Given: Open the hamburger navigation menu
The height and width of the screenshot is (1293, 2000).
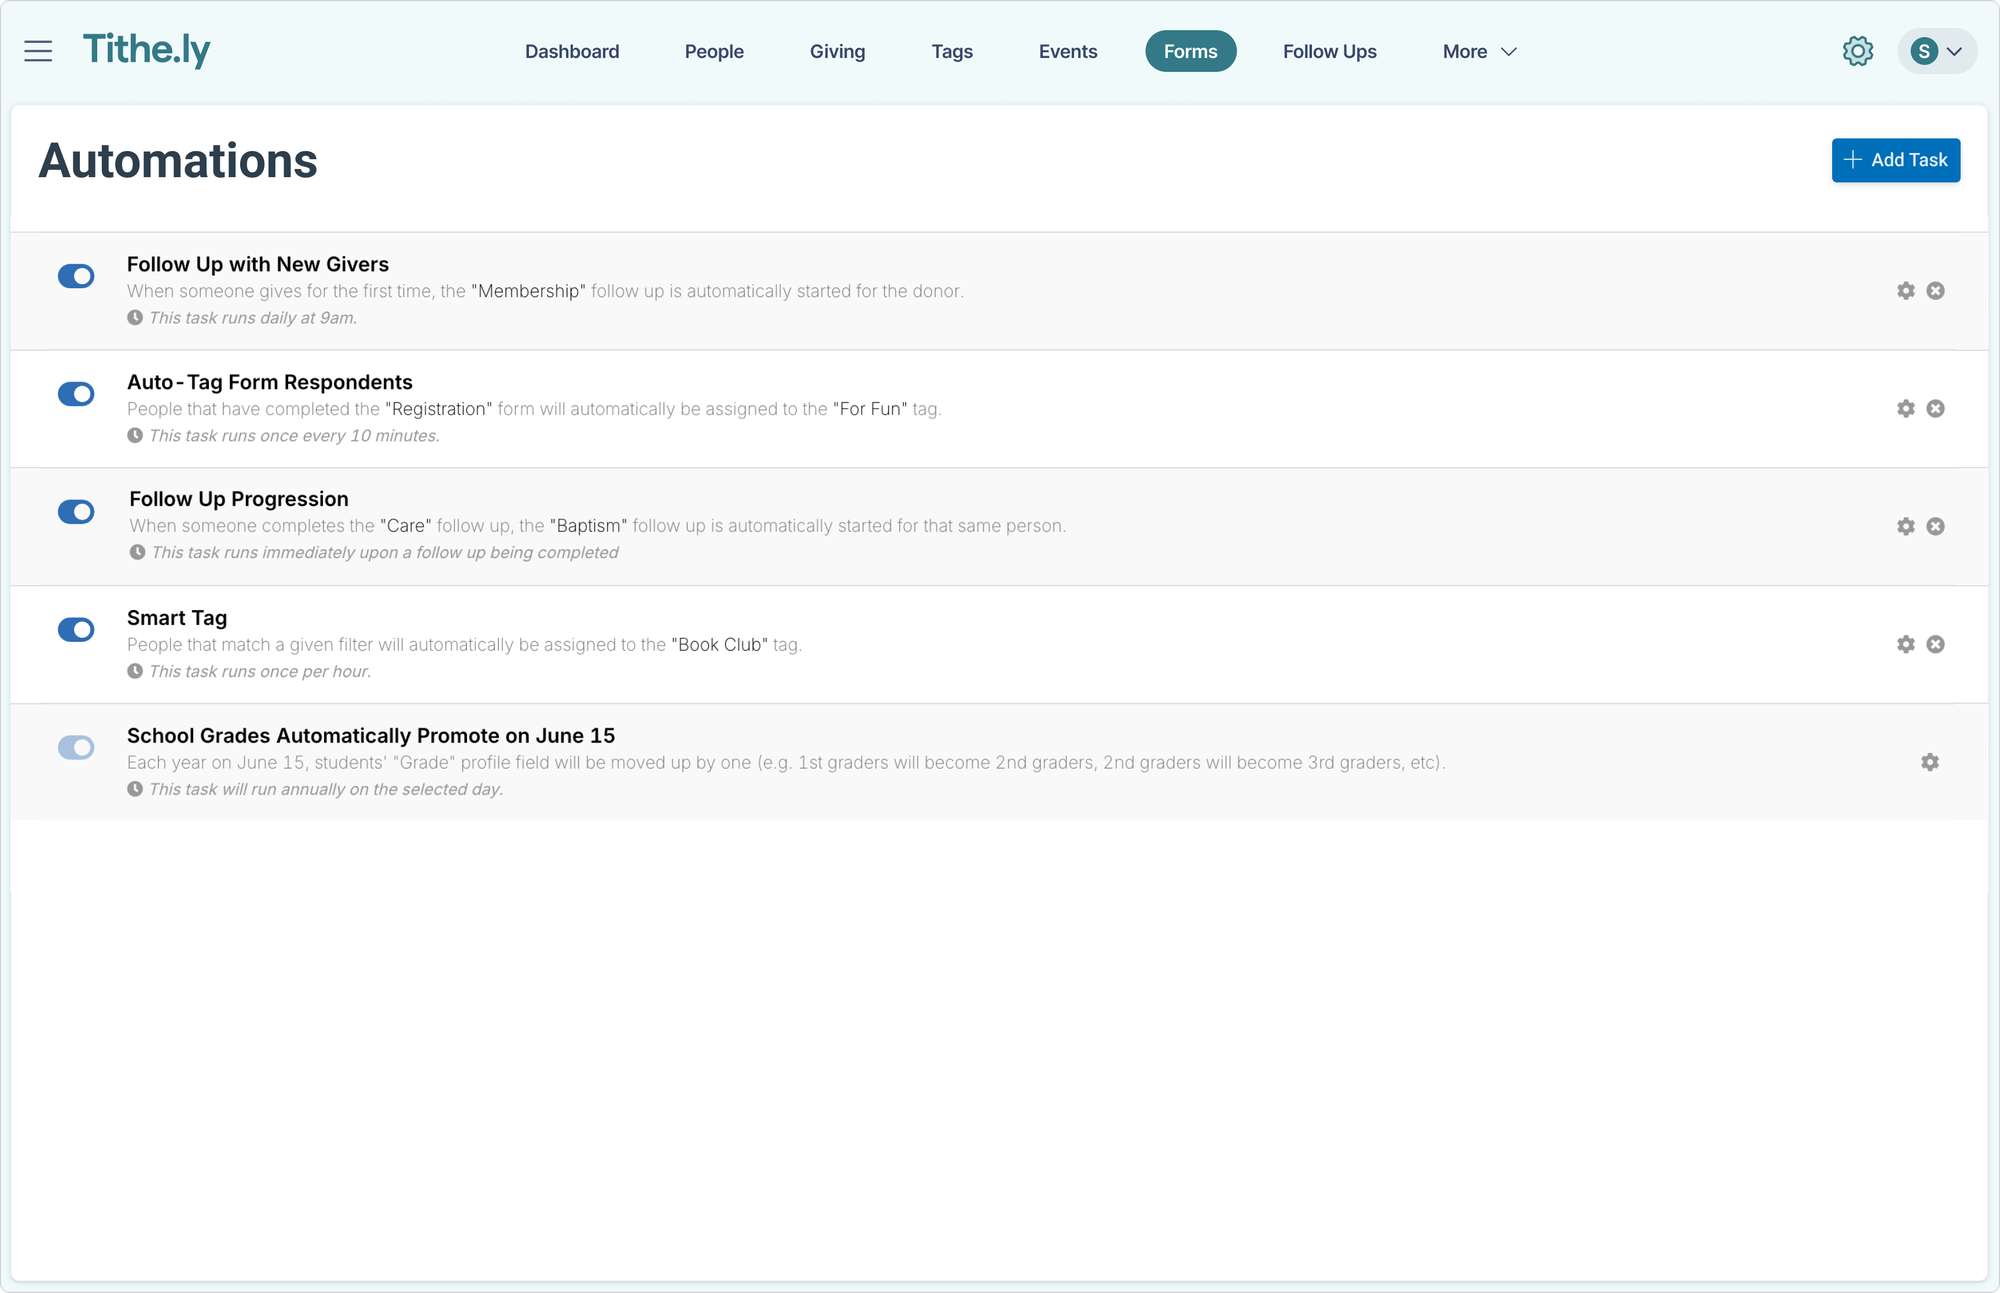Looking at the screenshot, I should pos(38,51).
